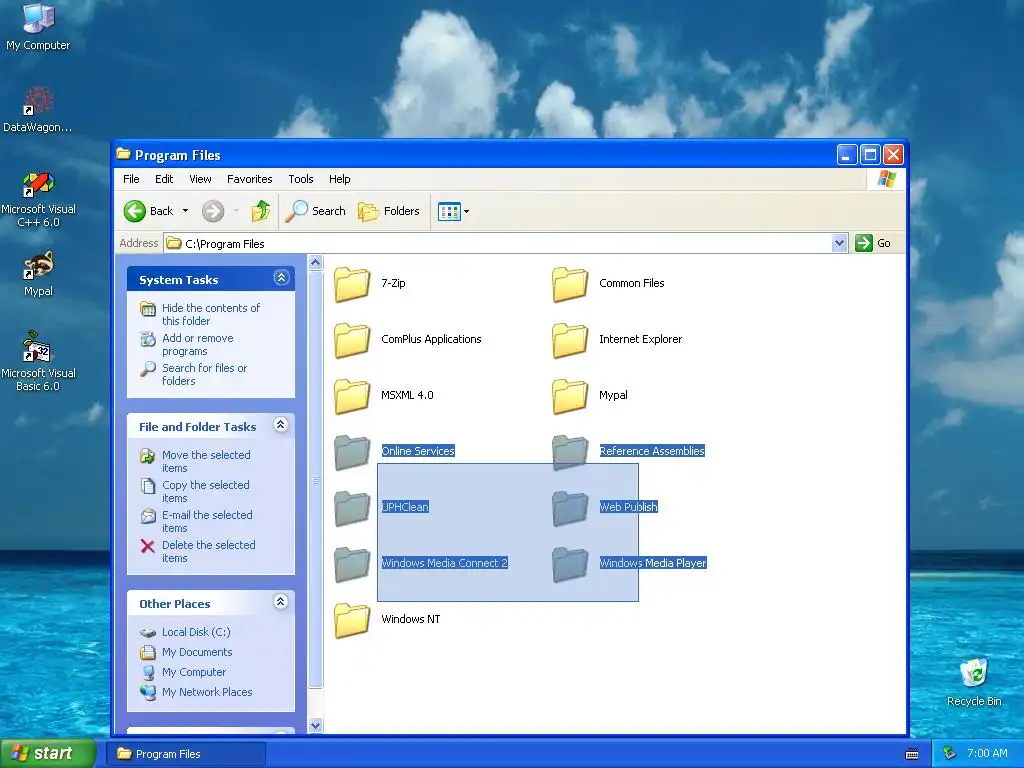Image resolution: width=1024 pixels, height=768 pixels.
Task: Select the 7-Zip folder icon
Action: point(352,284)
